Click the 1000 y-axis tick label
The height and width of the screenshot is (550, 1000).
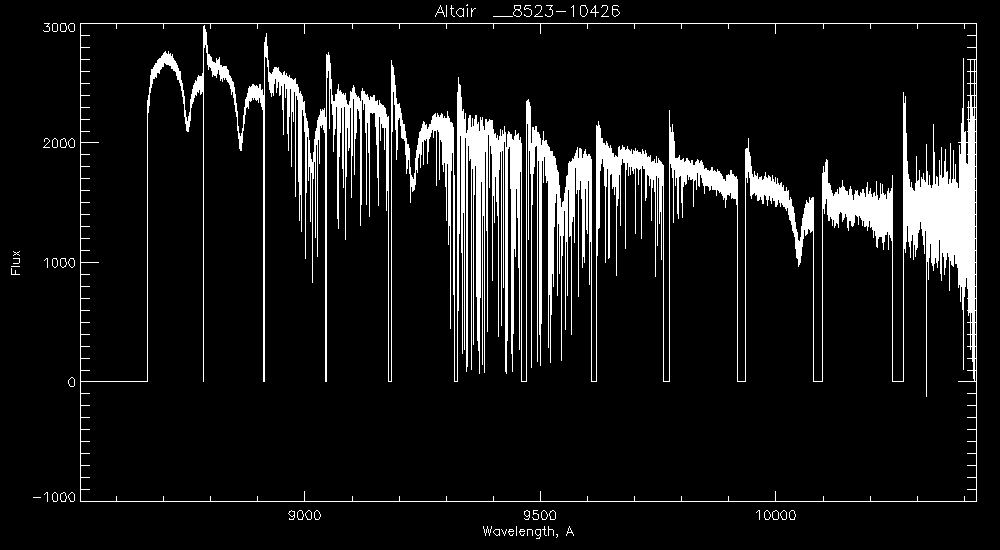[59, 263]
